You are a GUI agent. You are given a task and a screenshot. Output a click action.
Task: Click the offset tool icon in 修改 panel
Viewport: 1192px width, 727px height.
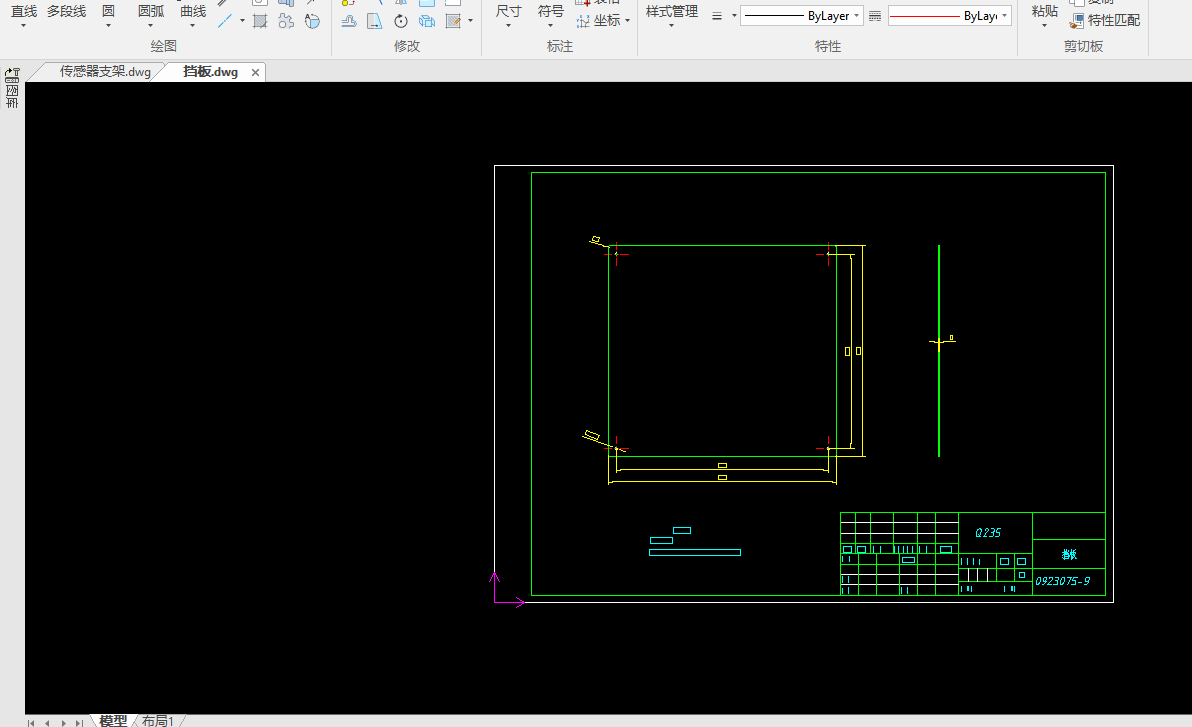[349, 21]
